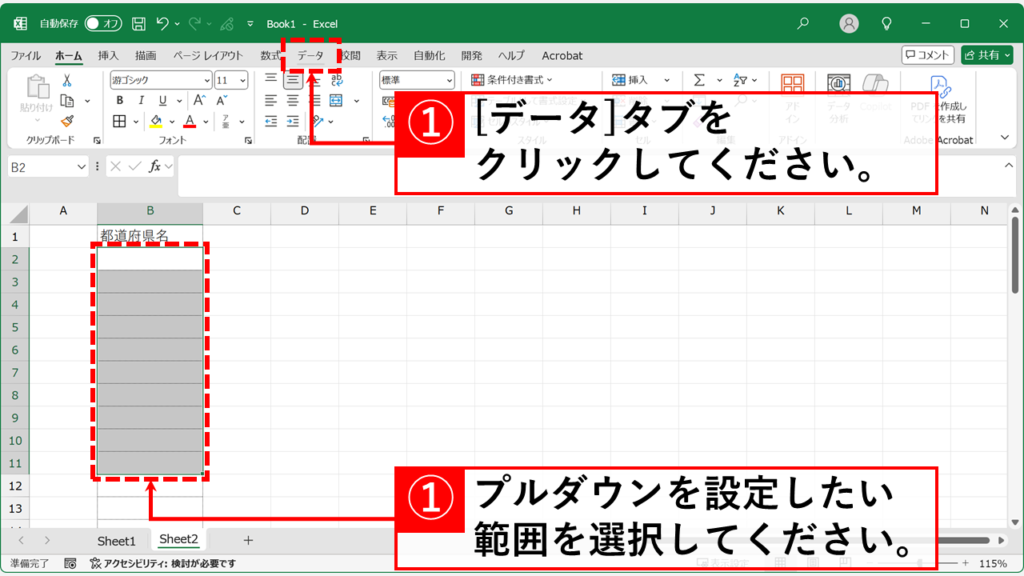Click the lightbulb icon in the title bar
The width and height of the screenshot is (1024, 576).
pyautogui.click(x=886, y=24)
